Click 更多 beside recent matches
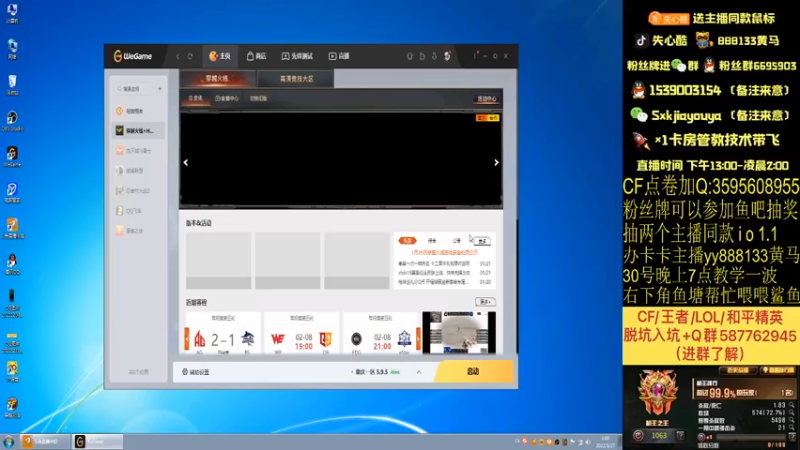The height and width of the screenshot is (450, 800). (485, 302)
